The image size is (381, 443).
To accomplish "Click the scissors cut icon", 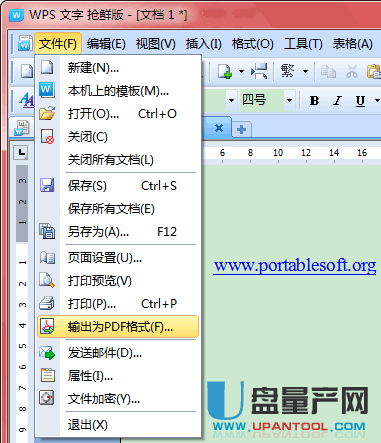I will pos(352,71).
